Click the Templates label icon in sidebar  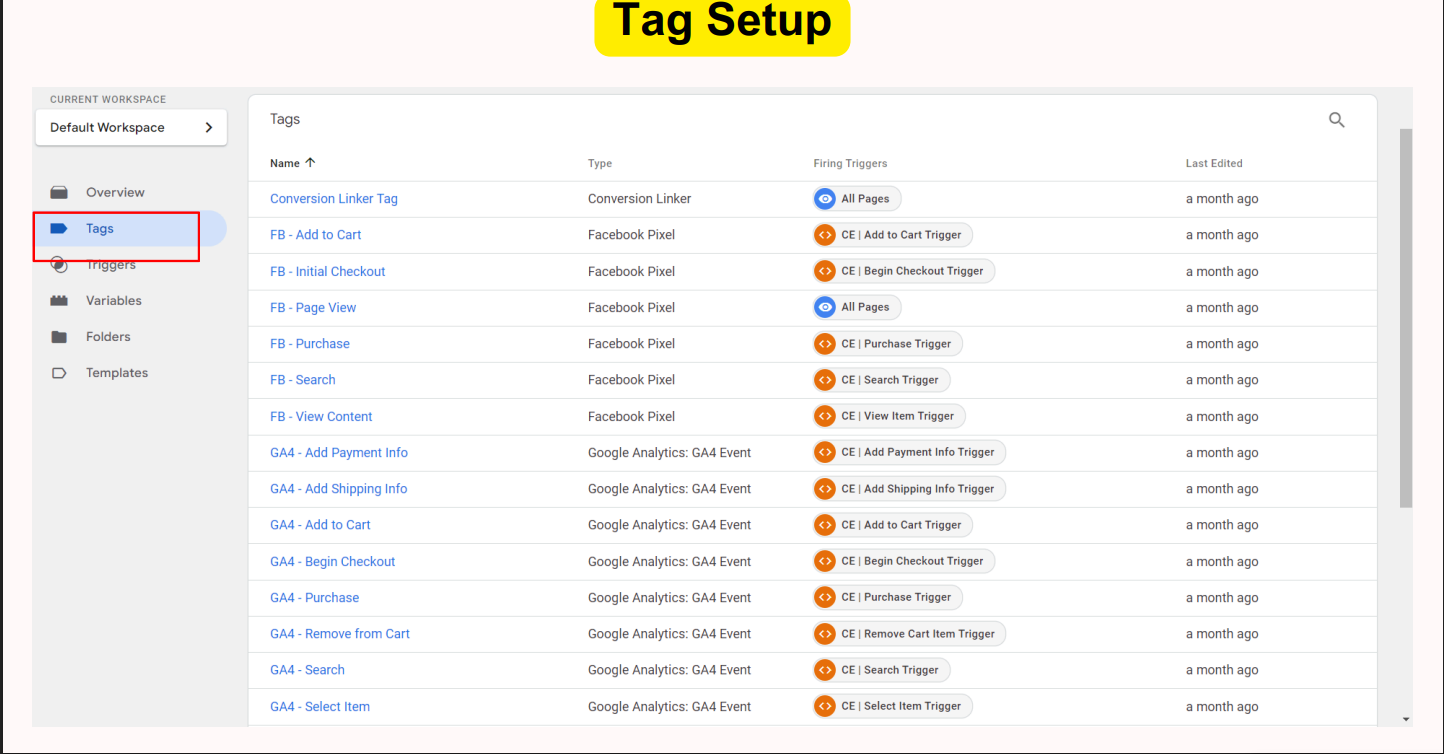59,373
